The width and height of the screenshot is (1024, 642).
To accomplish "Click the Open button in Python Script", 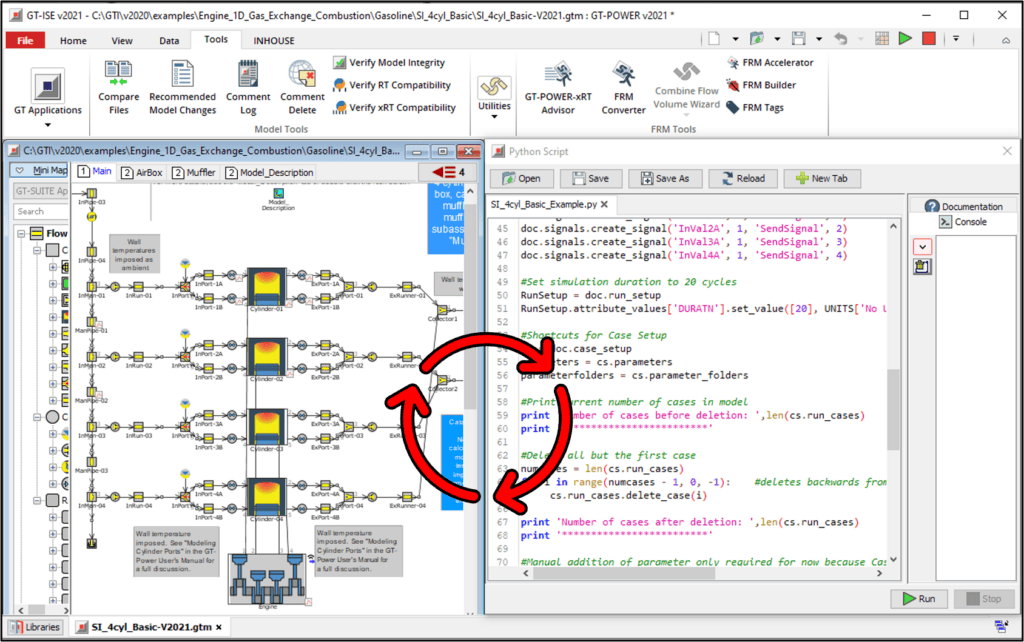I will (x=522, y=178).
